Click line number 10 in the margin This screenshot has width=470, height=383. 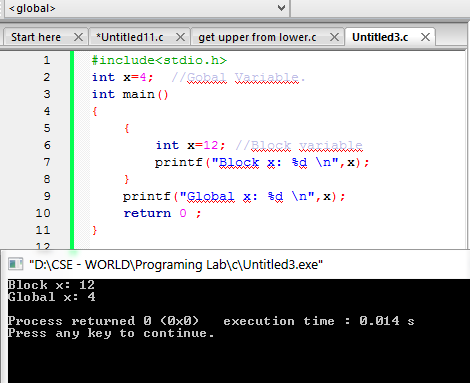43,213
